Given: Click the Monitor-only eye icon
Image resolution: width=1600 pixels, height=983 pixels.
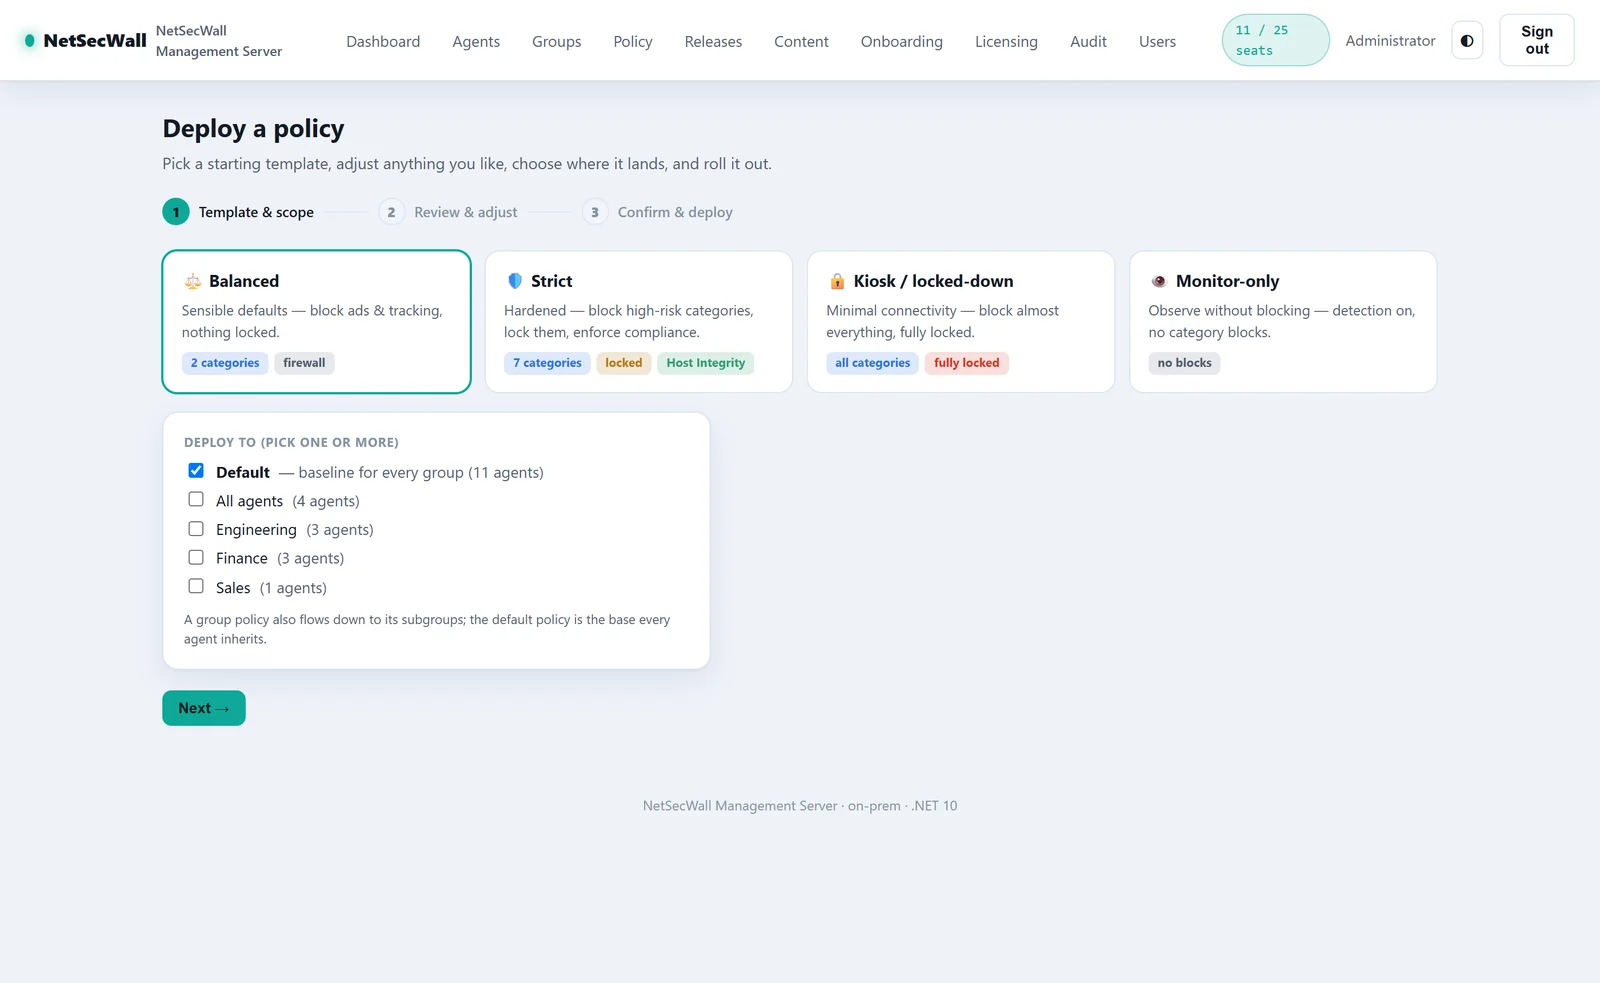Looking at the screenshot, I should point(1159,282).
